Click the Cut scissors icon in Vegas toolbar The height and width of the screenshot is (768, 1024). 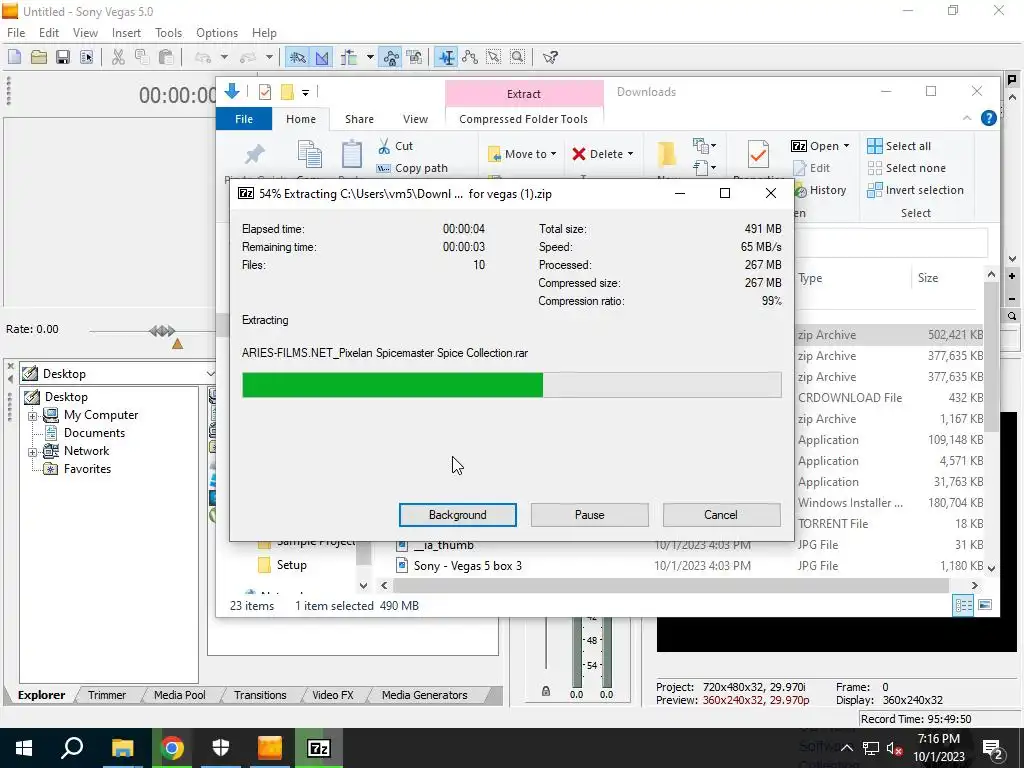click(118, 57)
